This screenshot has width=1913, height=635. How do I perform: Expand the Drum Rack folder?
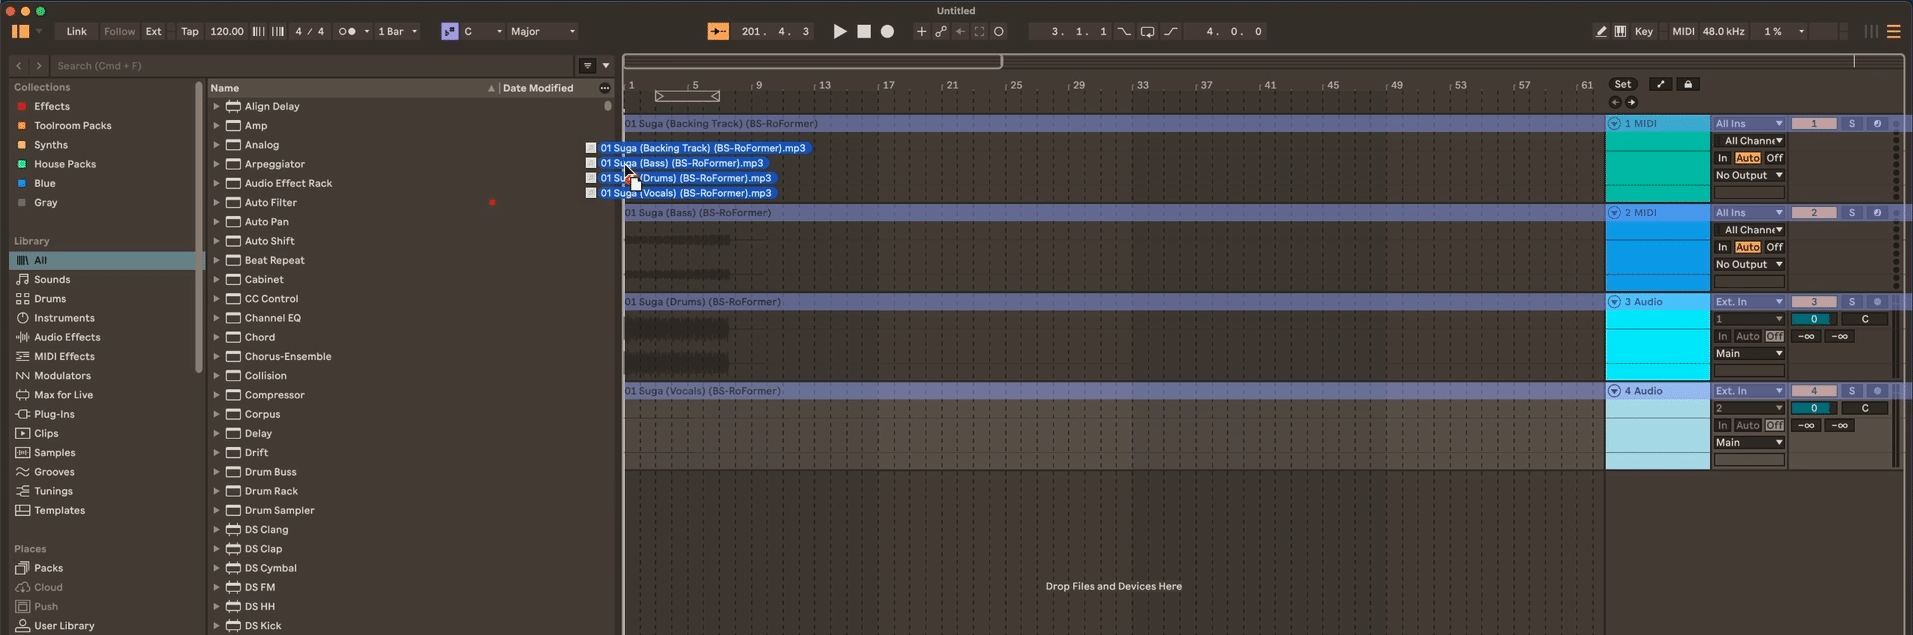216,491
